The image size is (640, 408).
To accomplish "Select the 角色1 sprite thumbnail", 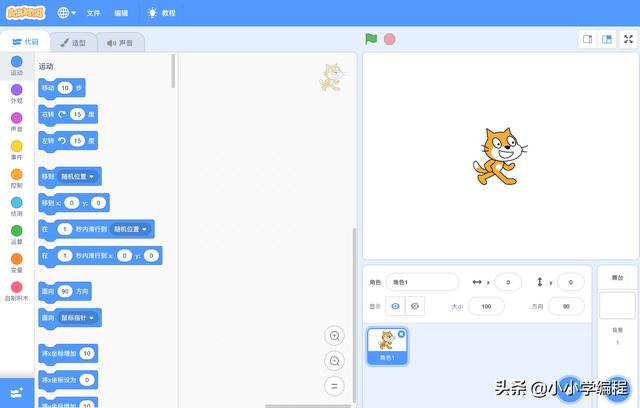I will (x=387, y=346).
